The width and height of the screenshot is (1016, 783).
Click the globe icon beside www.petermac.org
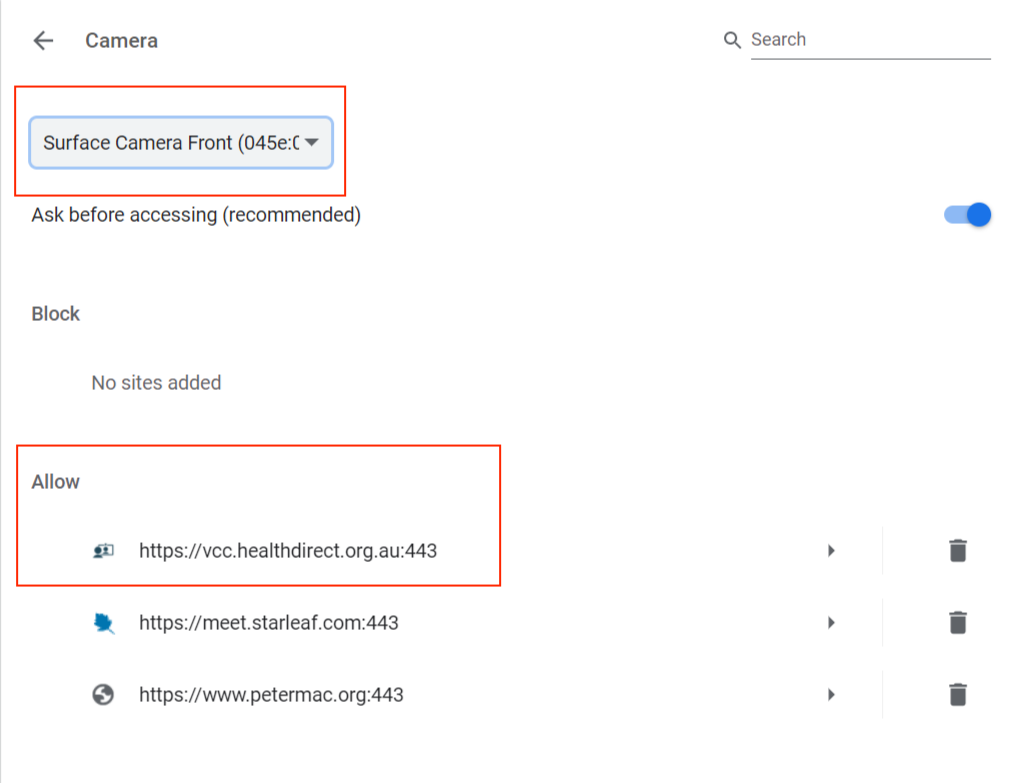103,694
